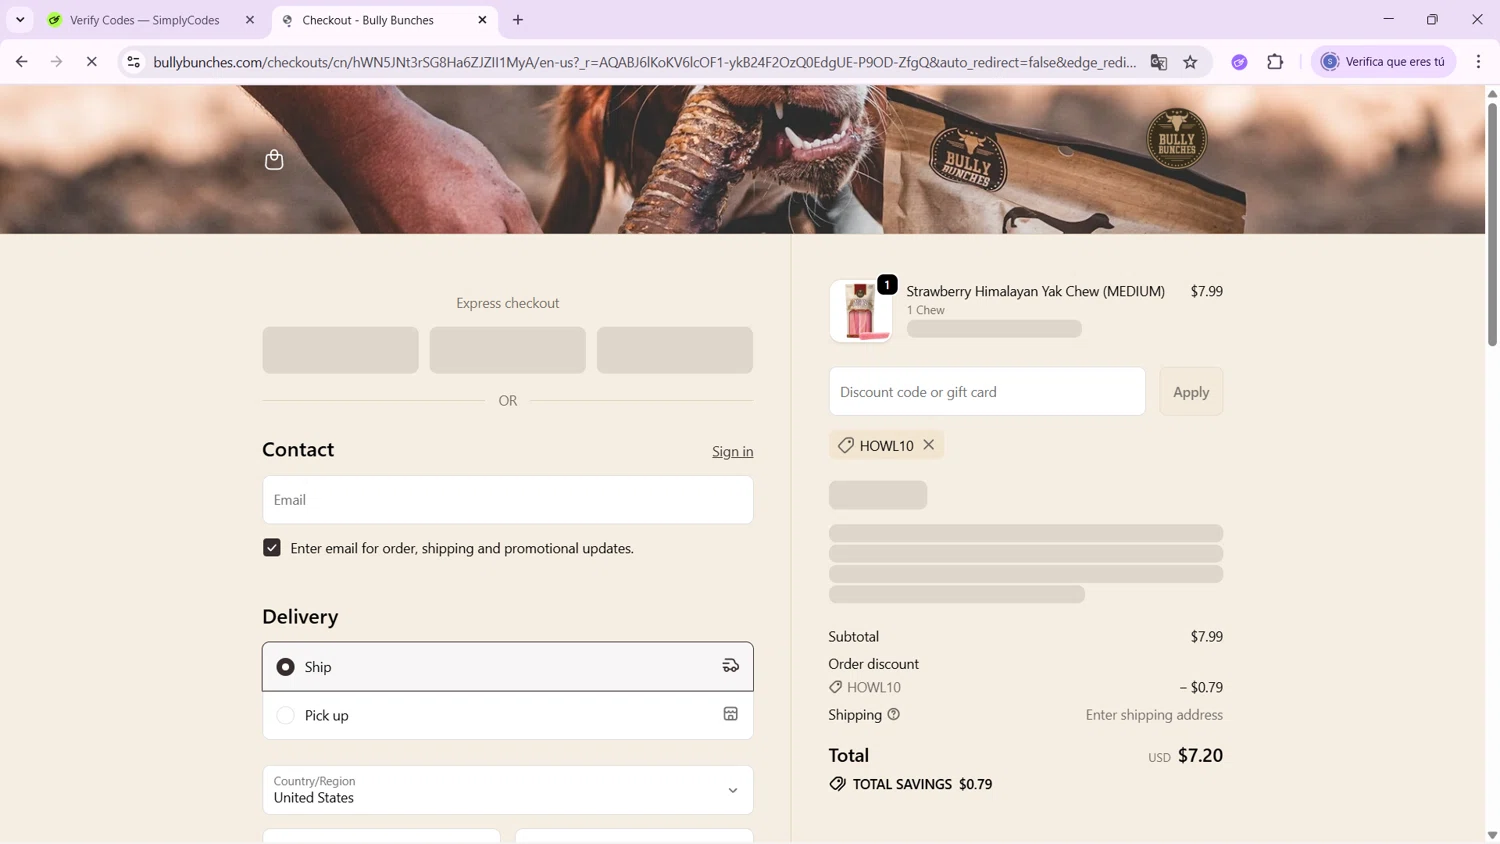Click the HOWL10 discount amount – $0.79
This screenshot has width=1500, height=844.
click(1201, 687)
